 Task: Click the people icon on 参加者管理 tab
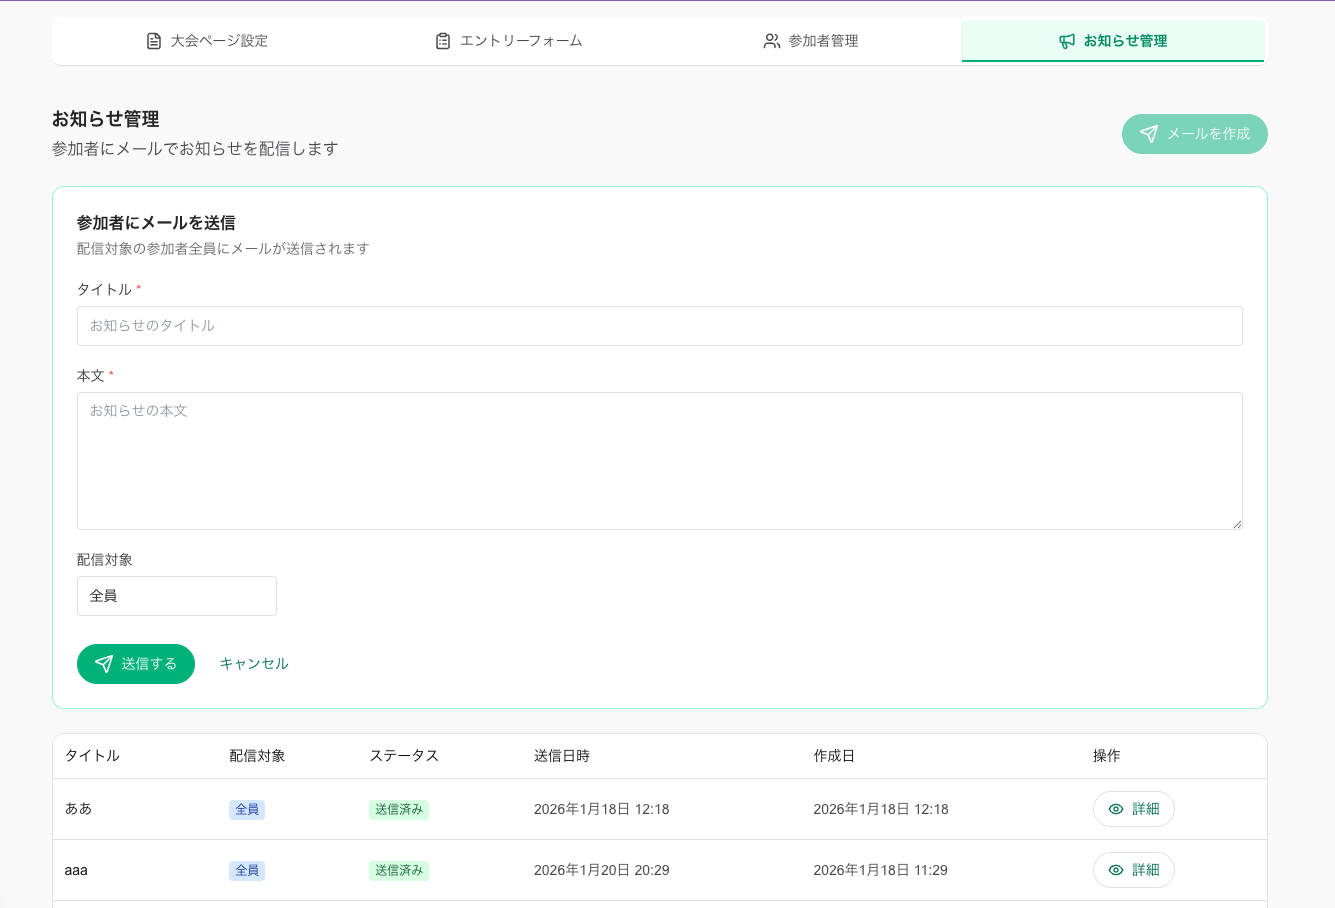[x=771, y=41]
